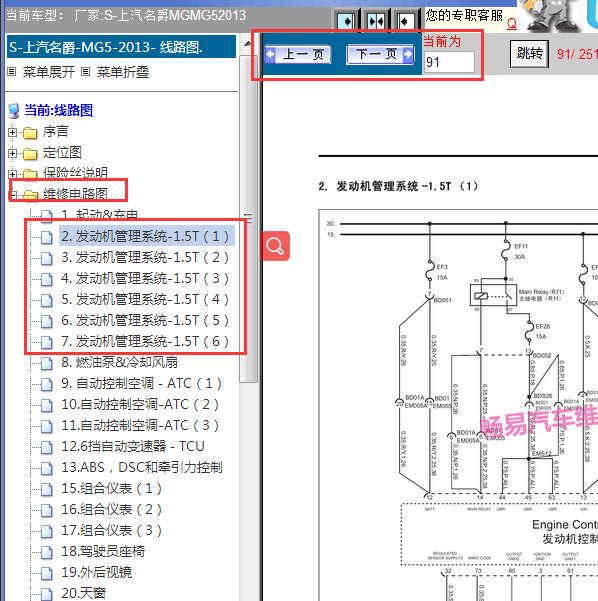Collapse the 维修电路图 folder
Screen dimensions: 598x601
click(x=12, y=195)
